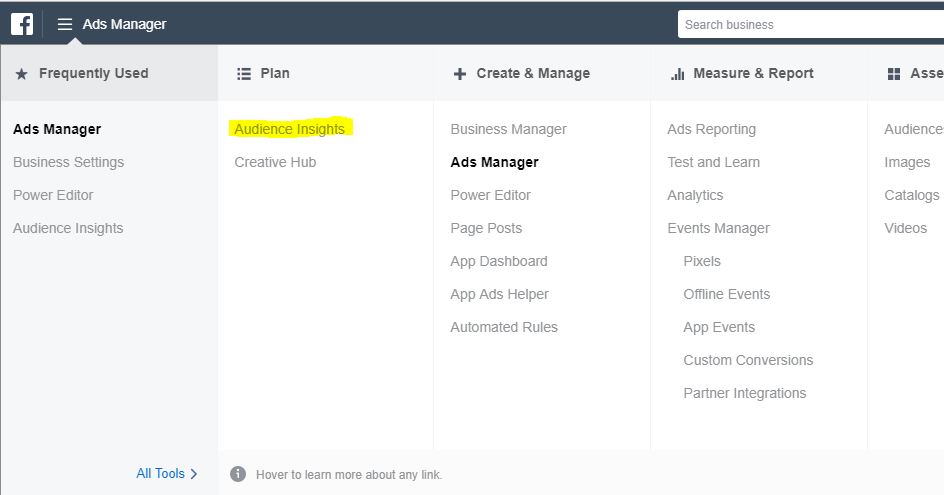
Task: Open App Dashboard
Action: pos(499,261)
